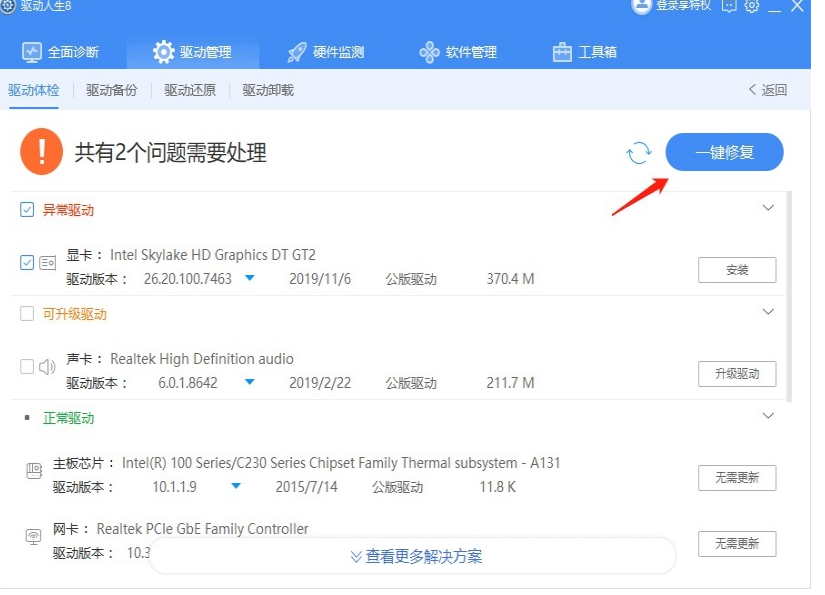Check the 可升级驱动 category checkbox
The image size is (825, 595).
pyautogui.click(x=27, y=314)
